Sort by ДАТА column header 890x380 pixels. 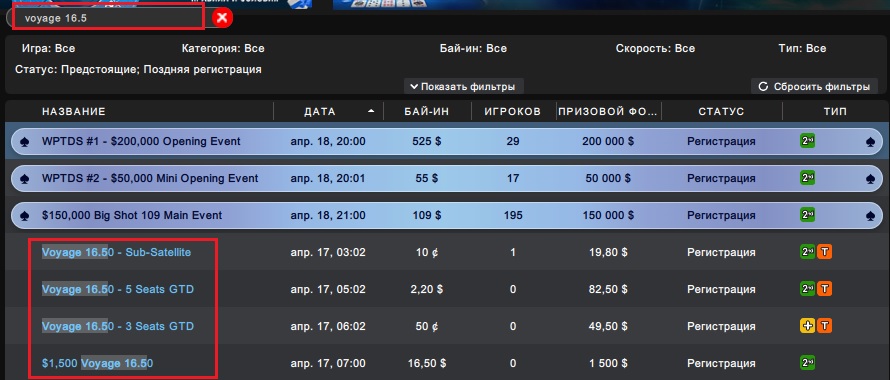click(x=320, y=112)
